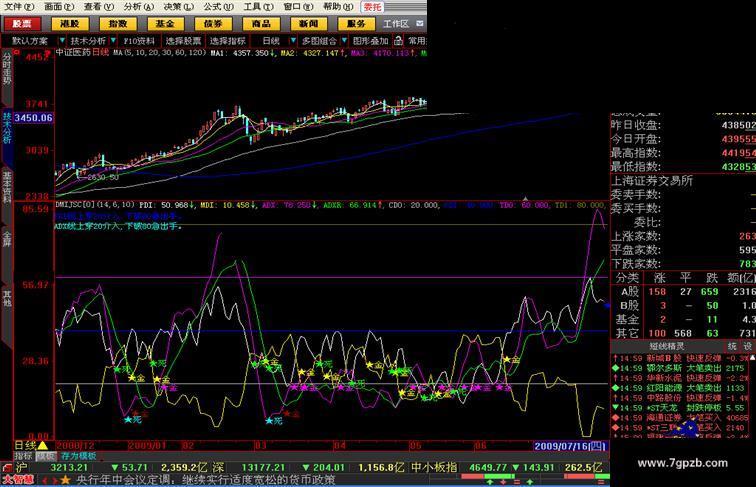This screenshot has width=756, height=487.
Task: Select the red 股票 category button
Action: coord(22,24)
